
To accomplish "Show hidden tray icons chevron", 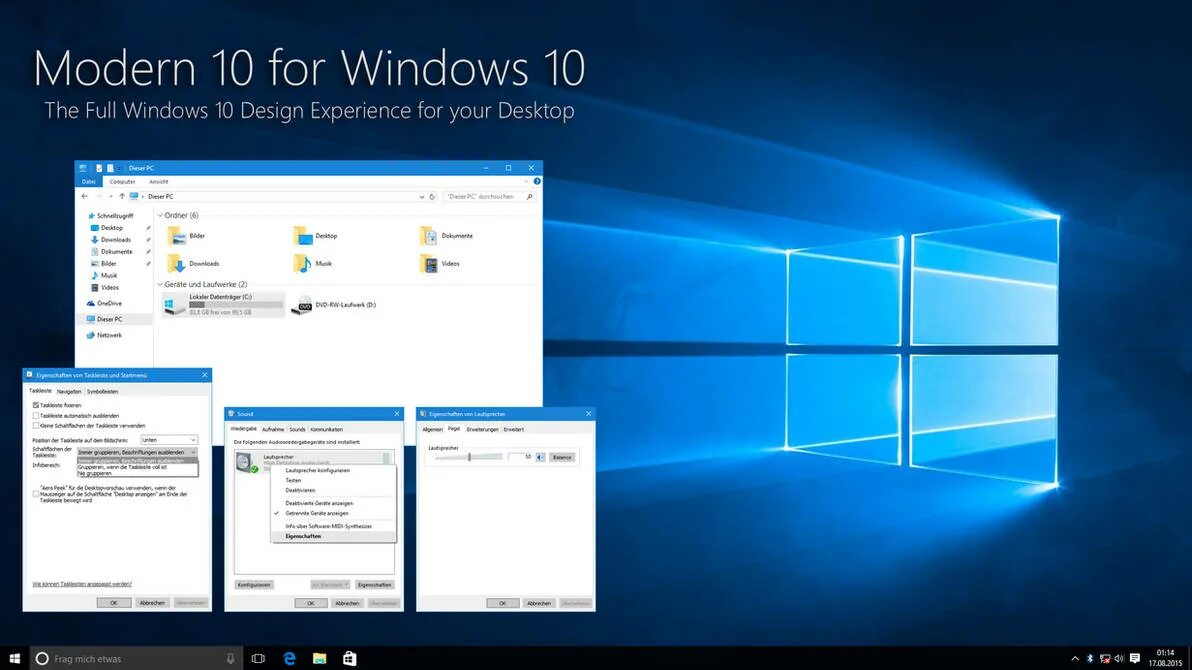I will point(1075,659).
